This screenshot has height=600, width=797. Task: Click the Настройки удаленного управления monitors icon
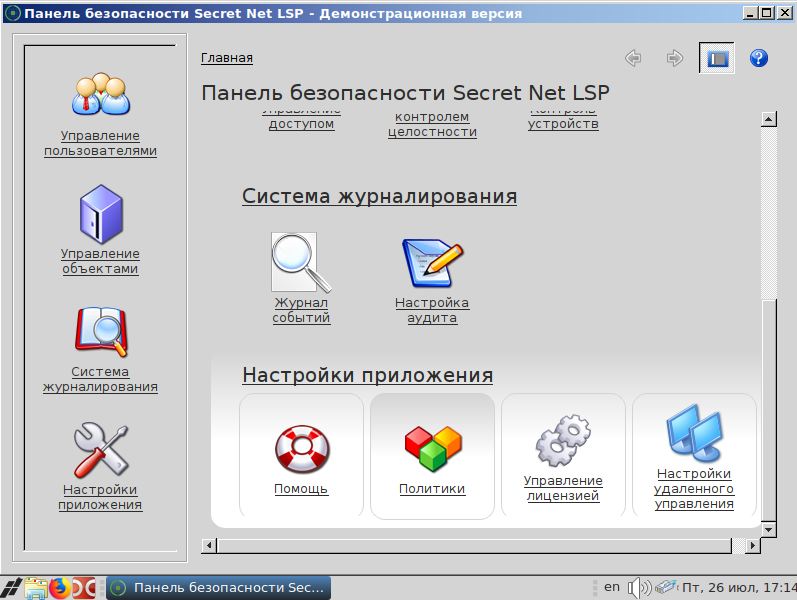pos(694,432)
